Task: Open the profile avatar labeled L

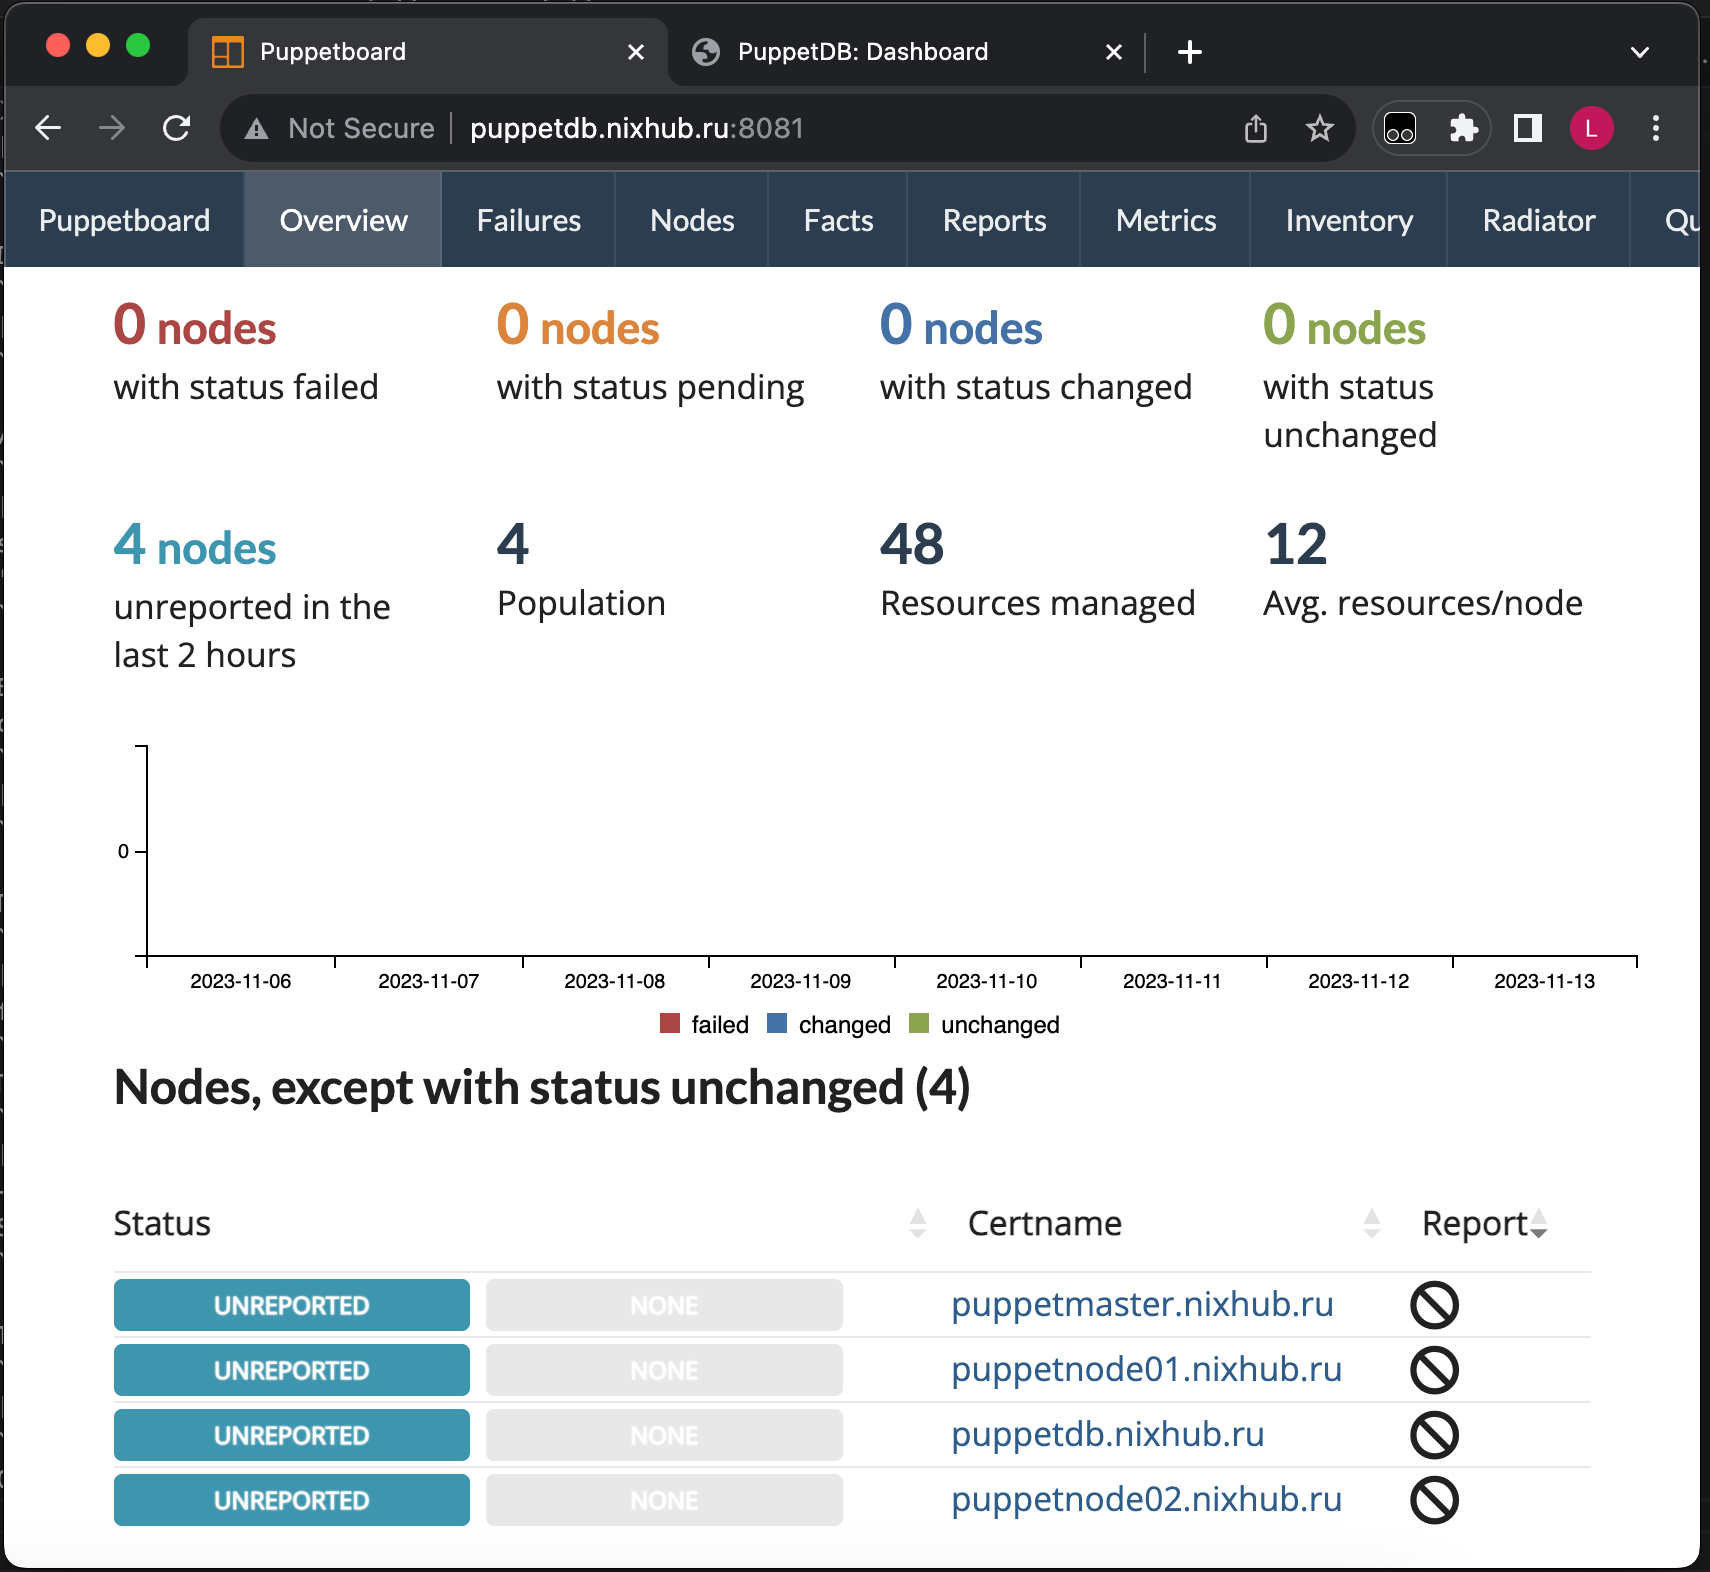Action: [x=1591, y=128]
